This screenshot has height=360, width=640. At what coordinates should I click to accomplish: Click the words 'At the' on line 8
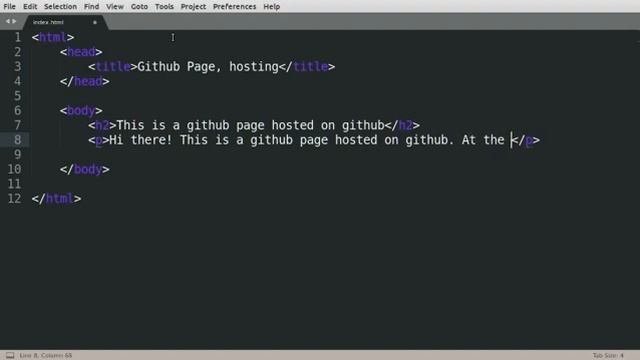[483, 140]
